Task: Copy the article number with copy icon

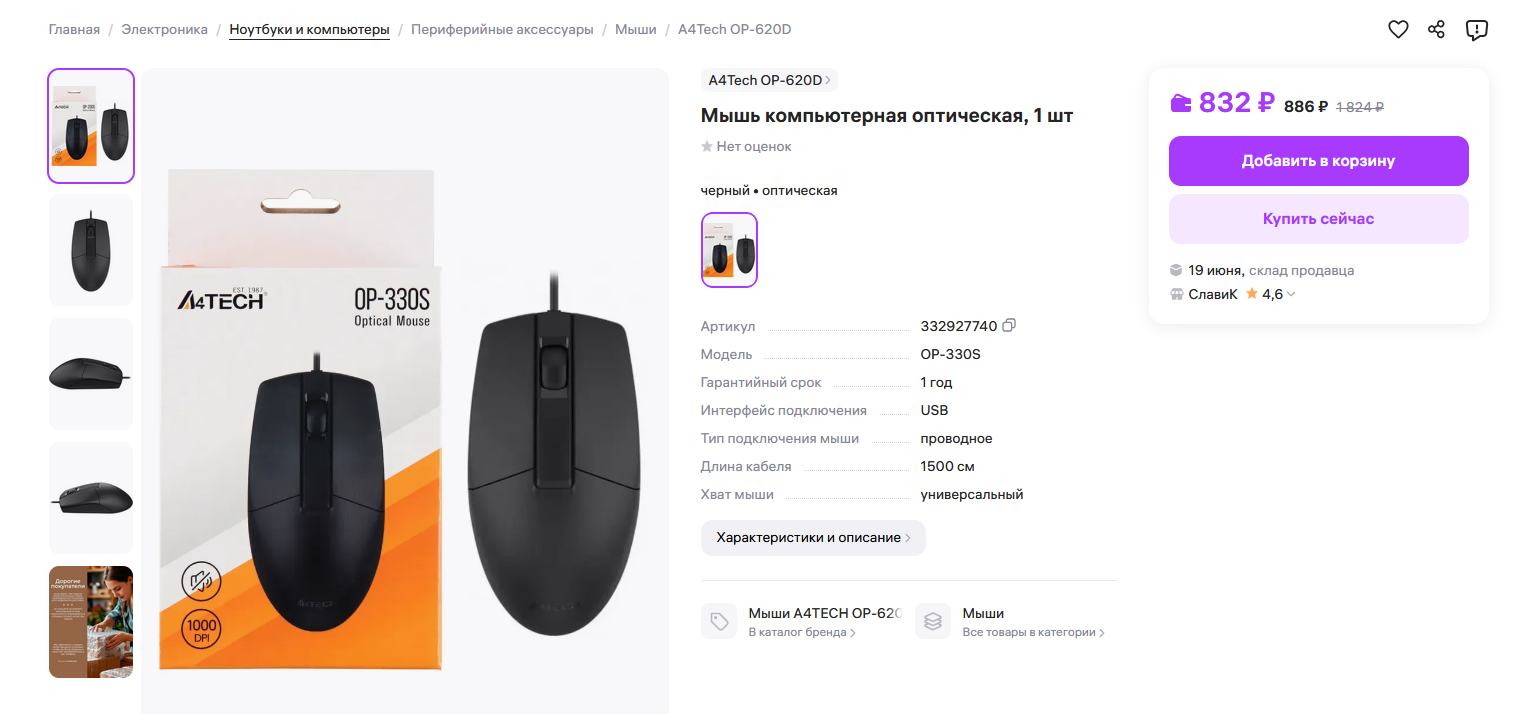Action: (x=1009, y=326)
